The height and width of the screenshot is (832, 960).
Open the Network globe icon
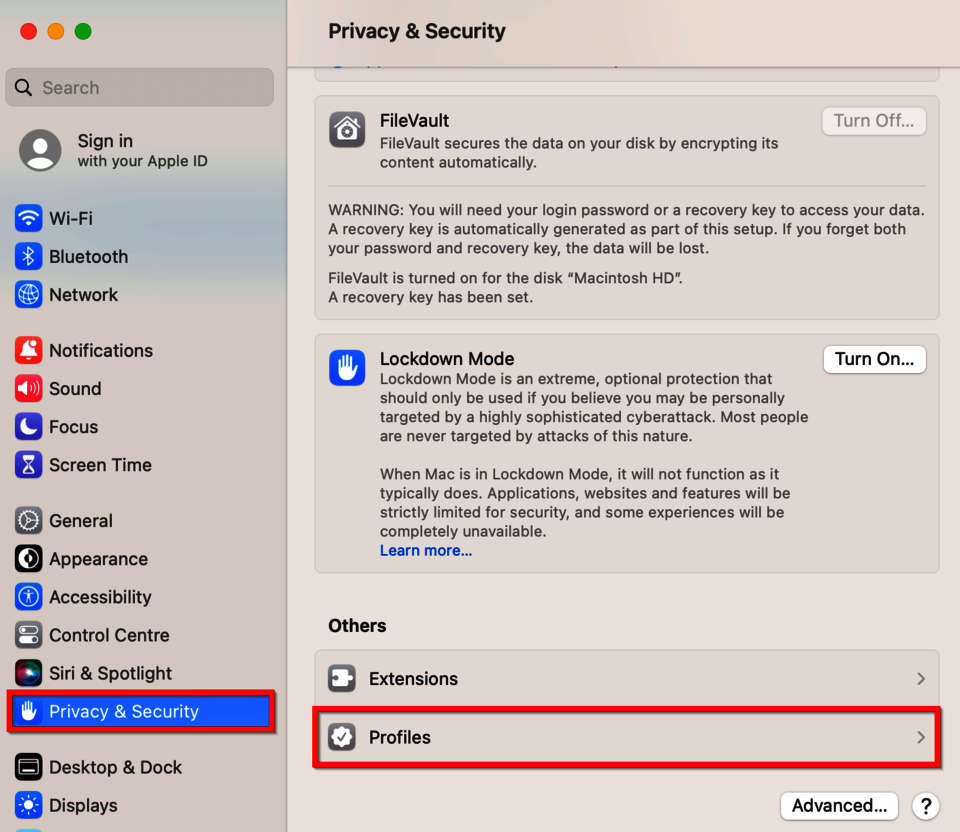point(28,294)
